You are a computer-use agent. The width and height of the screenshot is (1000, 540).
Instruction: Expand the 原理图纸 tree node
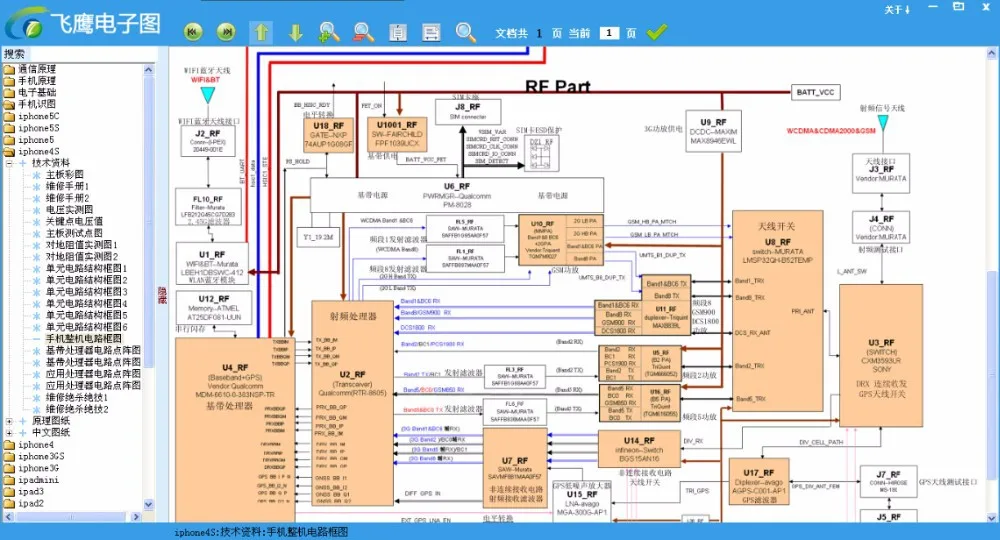(10, 421)
